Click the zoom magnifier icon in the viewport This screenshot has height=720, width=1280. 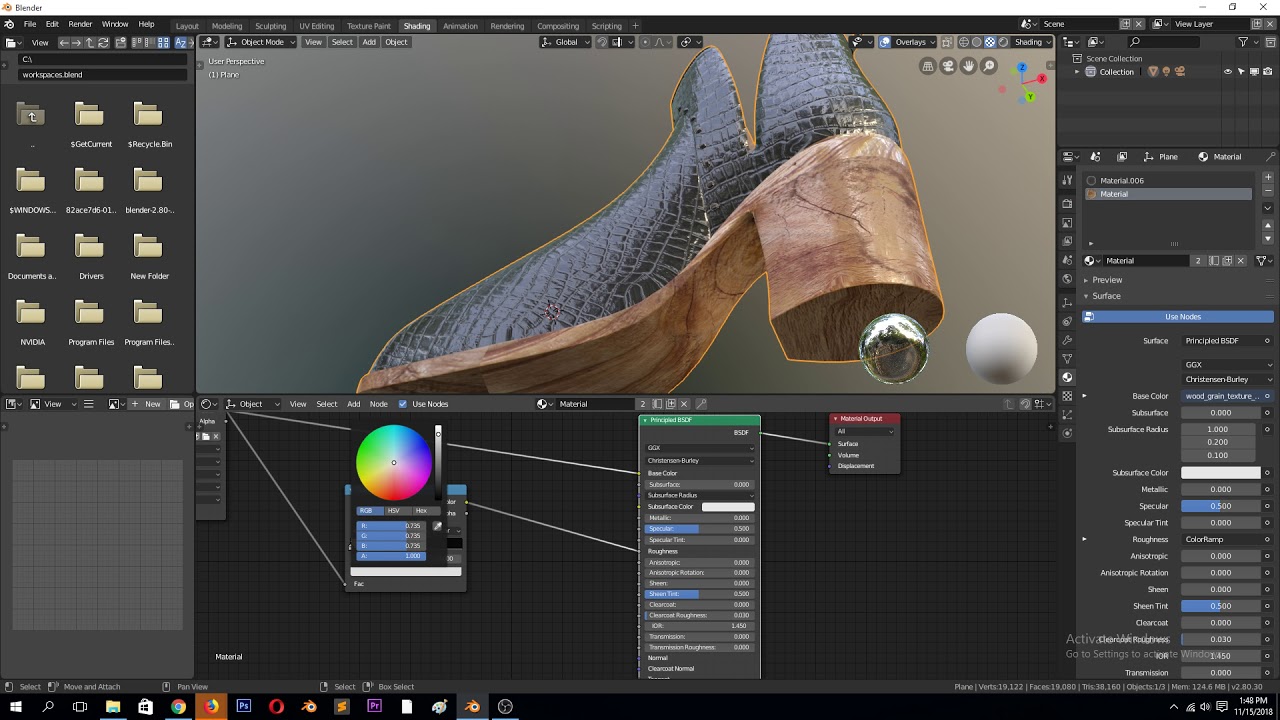coord(989,66)
